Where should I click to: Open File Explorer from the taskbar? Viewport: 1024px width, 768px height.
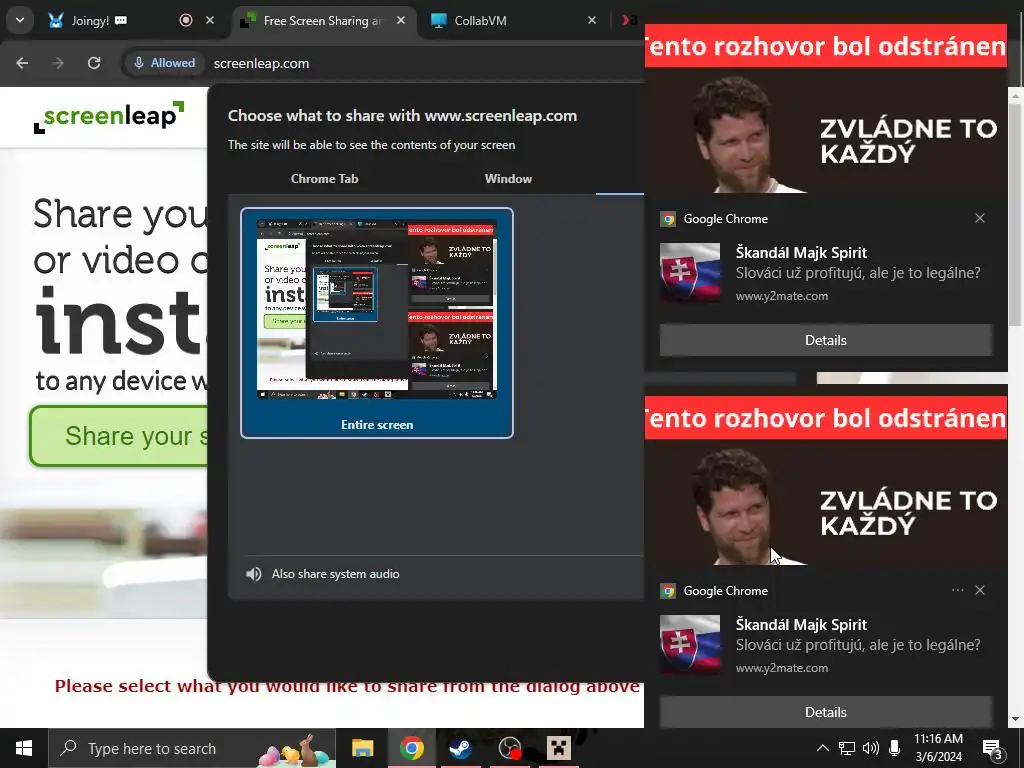point(362,748)
